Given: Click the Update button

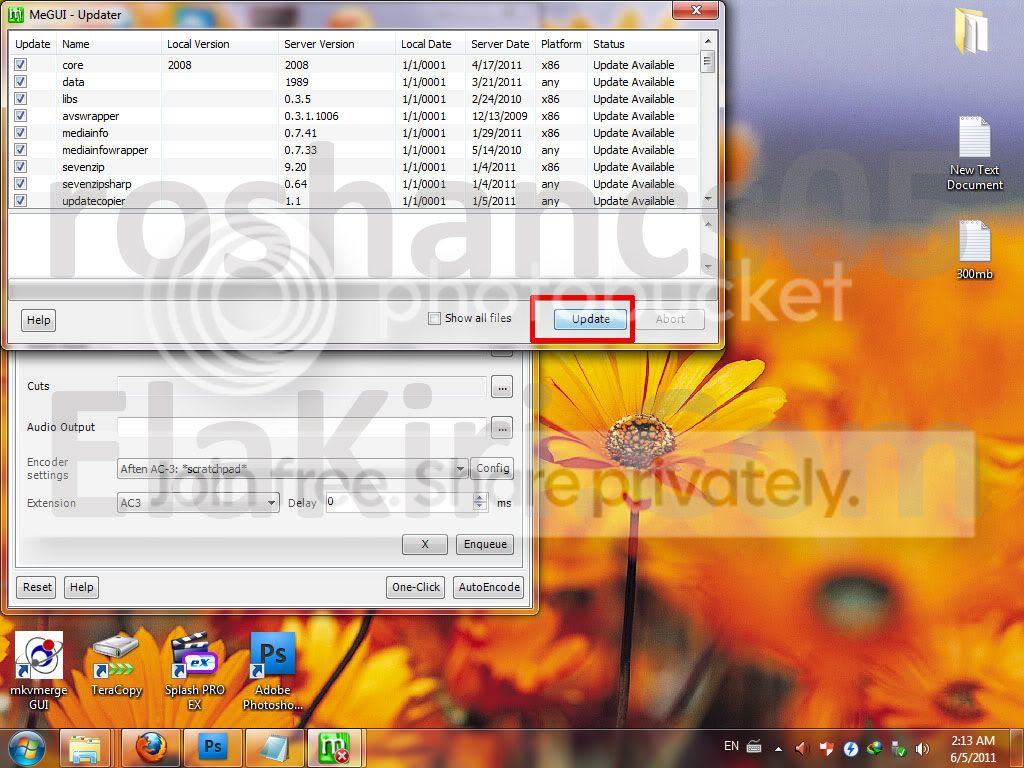Looking at the screenshot, I should click(x=590, y=319).
